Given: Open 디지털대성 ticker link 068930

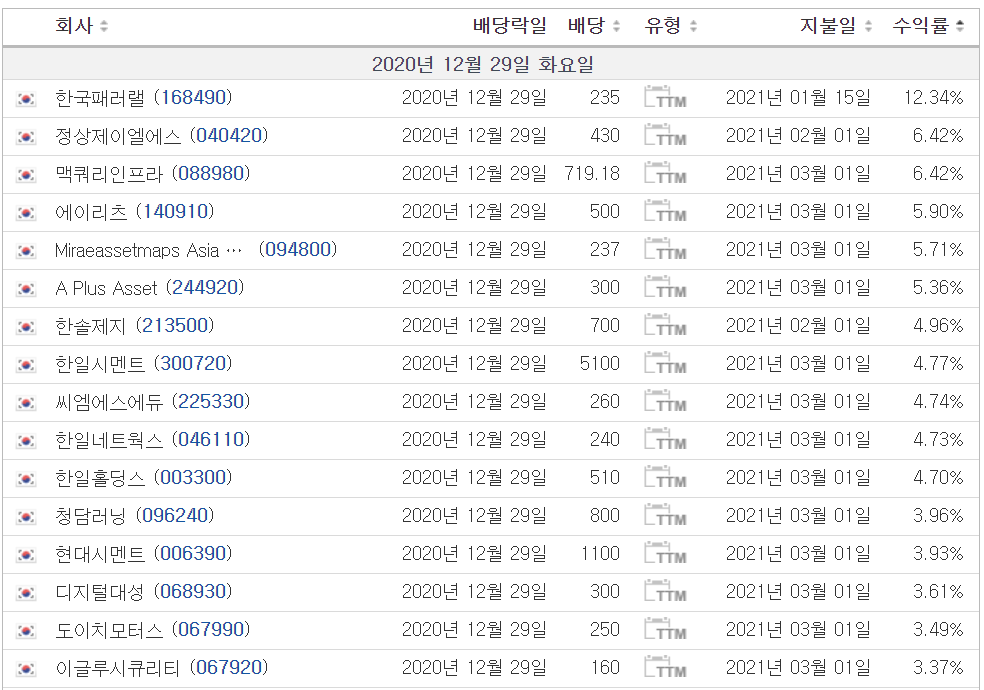Looking at the screenshot, I should (193, 591).
